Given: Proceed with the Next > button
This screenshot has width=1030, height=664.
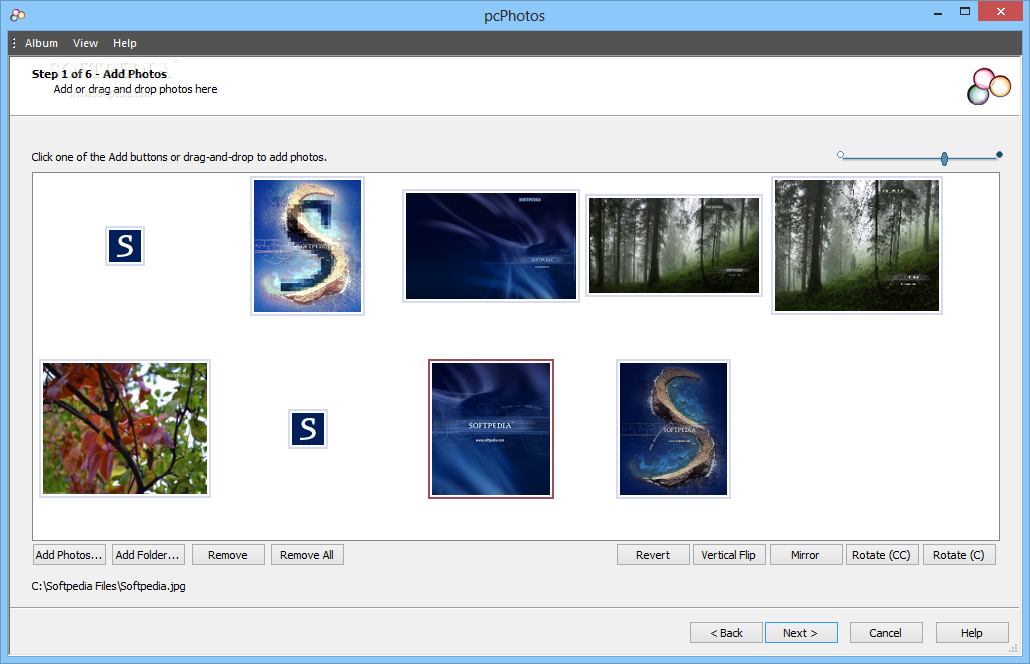Looking at the screenshot, I should (801, 633).
